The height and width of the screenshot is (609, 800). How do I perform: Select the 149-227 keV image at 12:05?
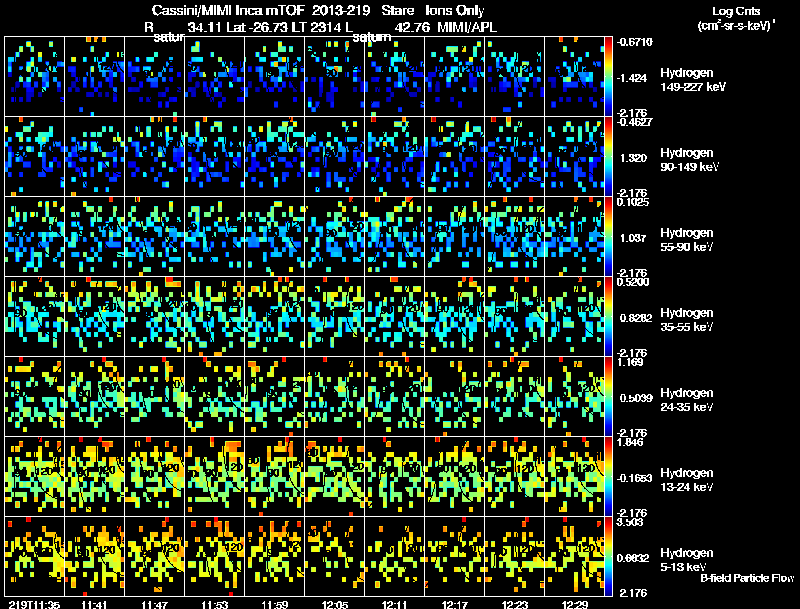click(334, 76)
